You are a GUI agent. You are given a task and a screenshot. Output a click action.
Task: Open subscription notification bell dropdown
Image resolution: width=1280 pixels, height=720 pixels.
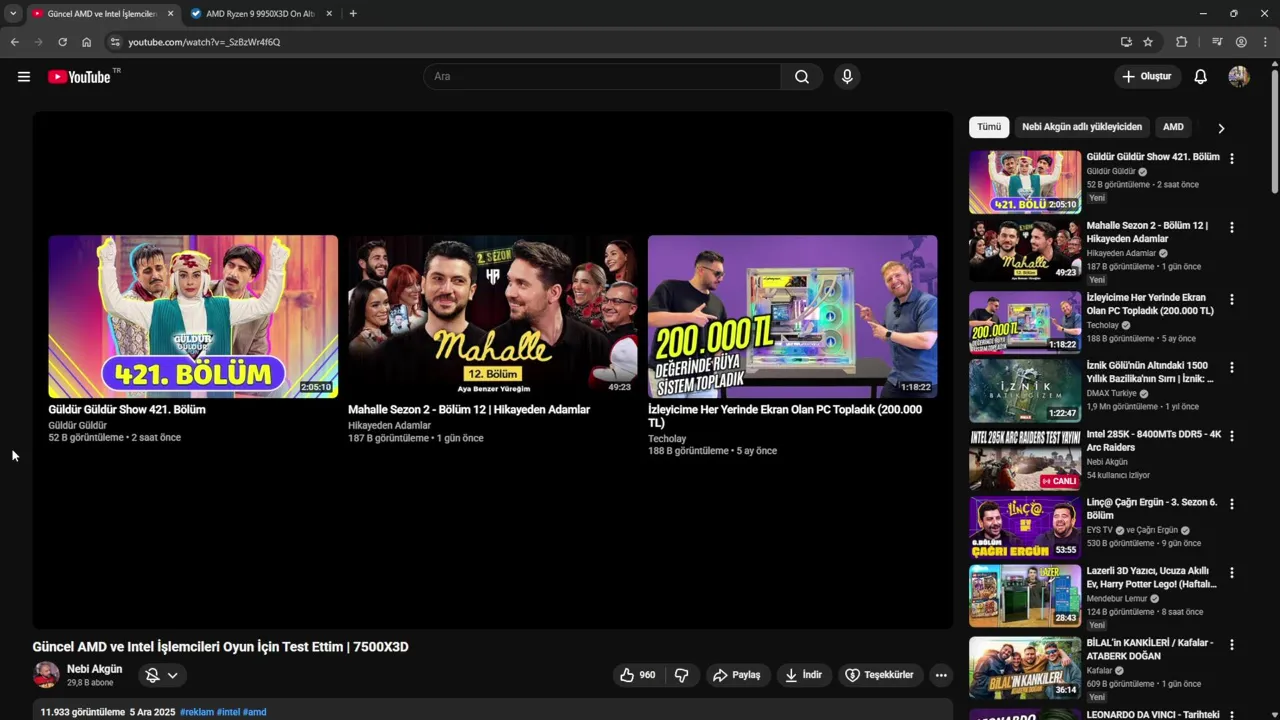(x=162, y=675)
